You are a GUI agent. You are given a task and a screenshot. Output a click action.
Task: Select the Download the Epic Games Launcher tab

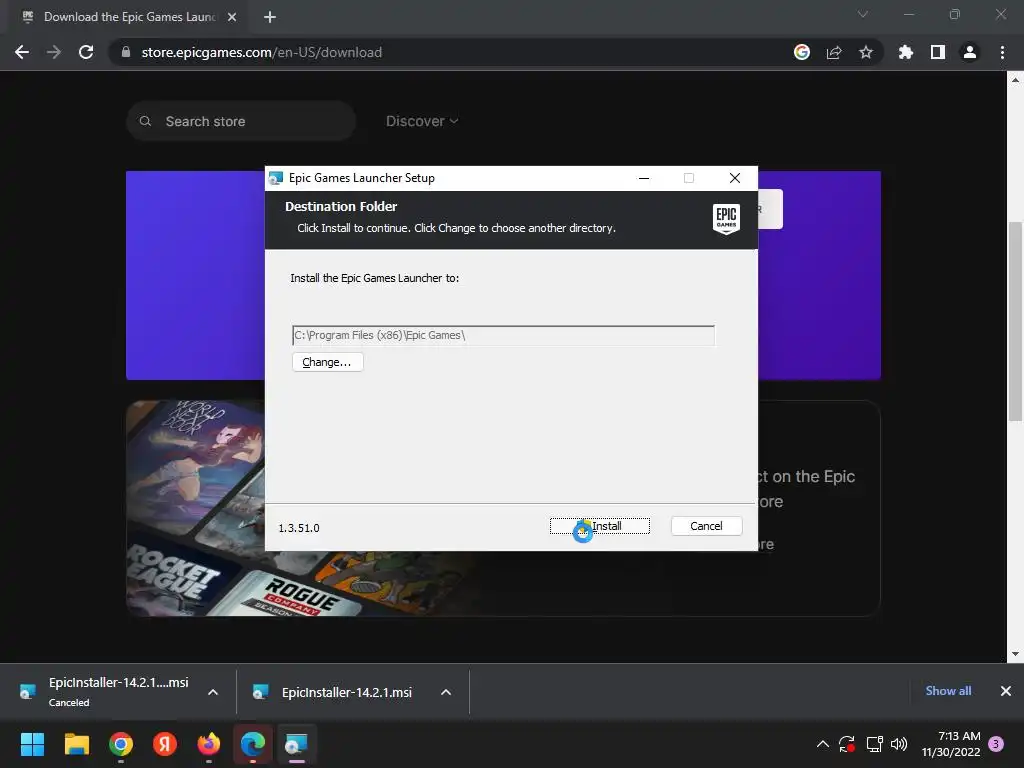pyautogui.click(x=128, y=17)
